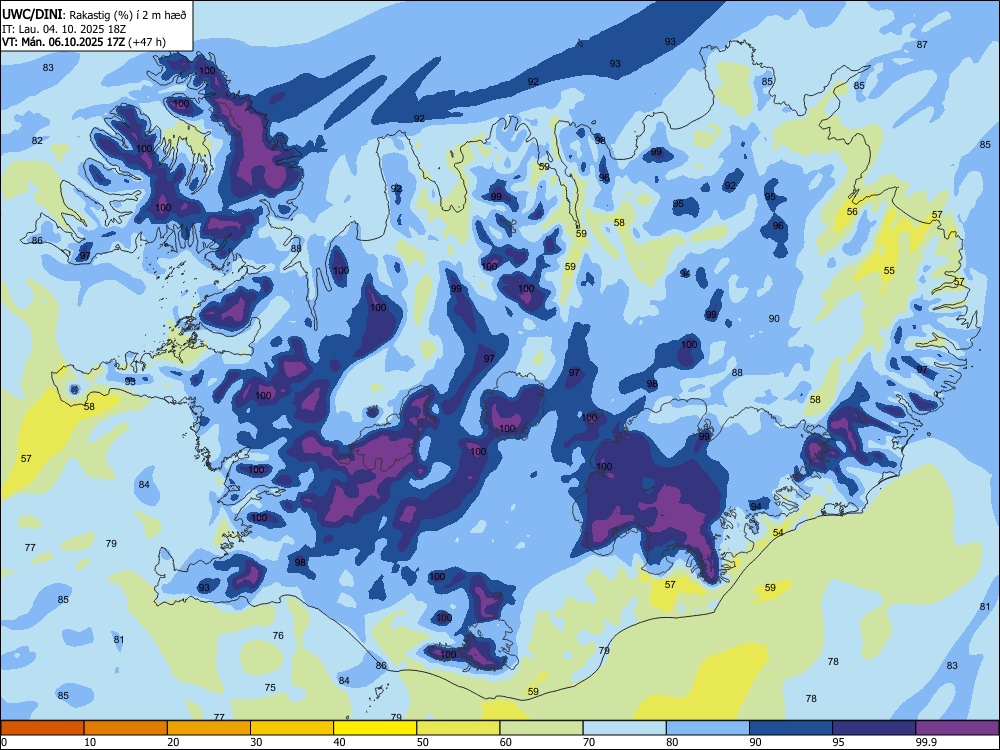
Task: Click the legend label 30
Action: pos(256,742)
